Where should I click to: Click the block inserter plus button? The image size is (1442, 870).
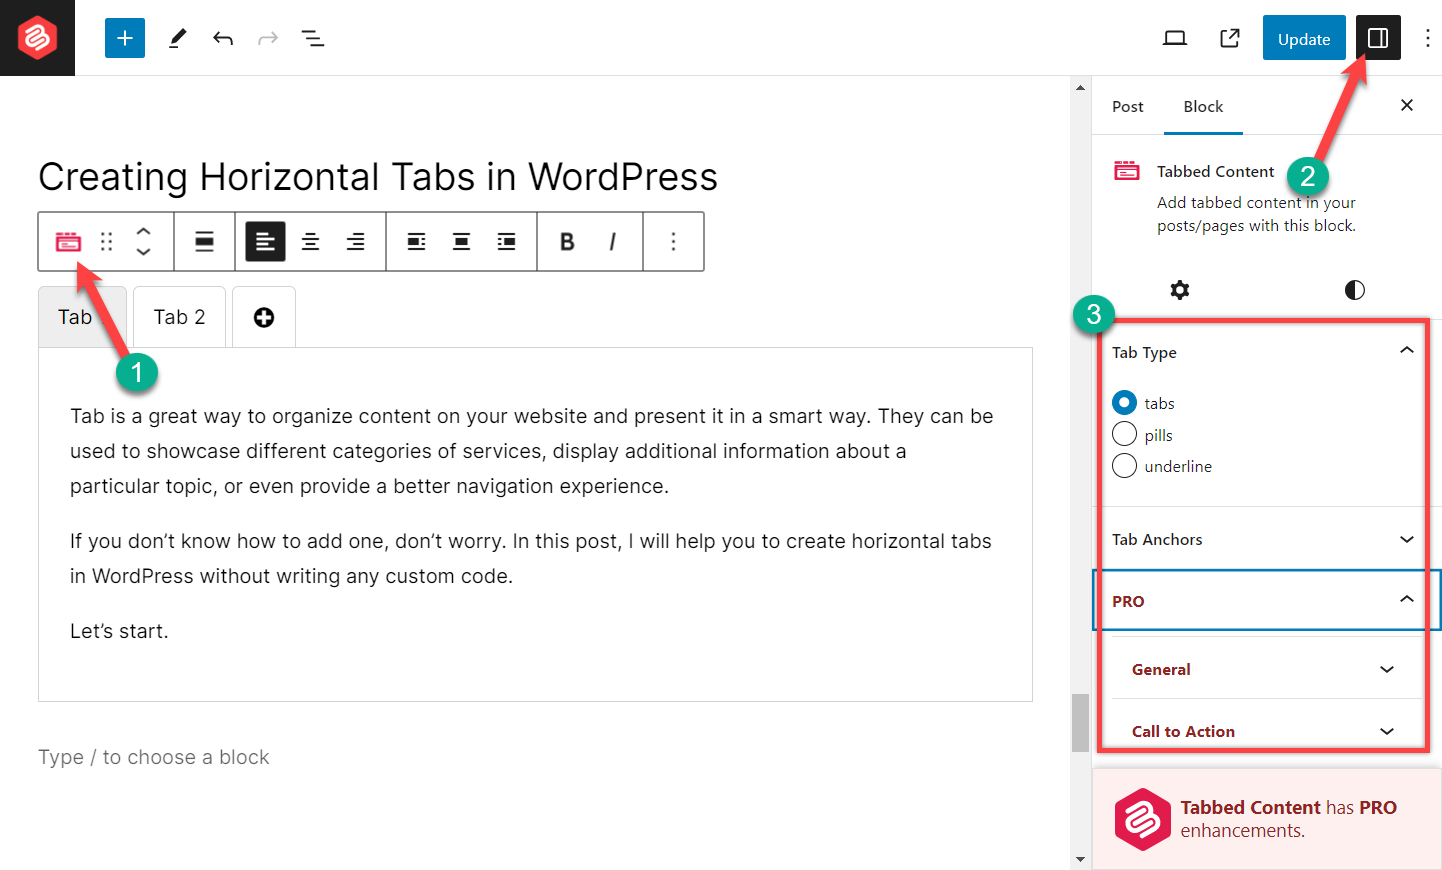click(125, 38)
